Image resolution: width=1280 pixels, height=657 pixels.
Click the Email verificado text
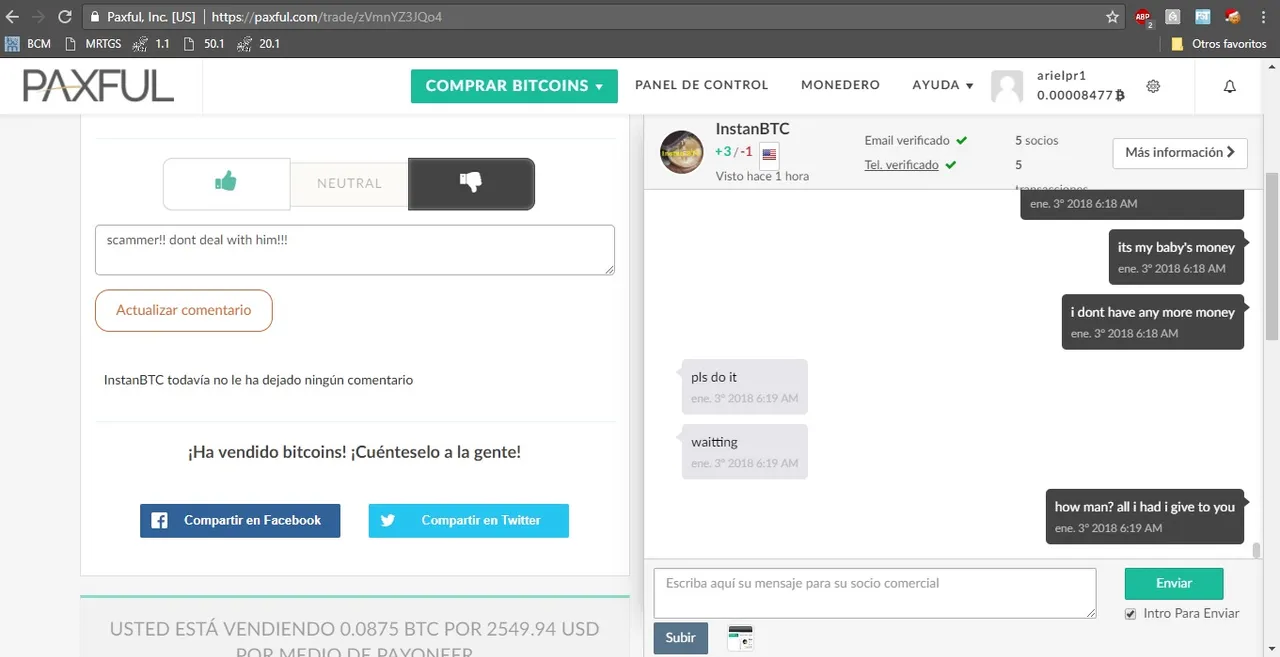click(908, 141)
